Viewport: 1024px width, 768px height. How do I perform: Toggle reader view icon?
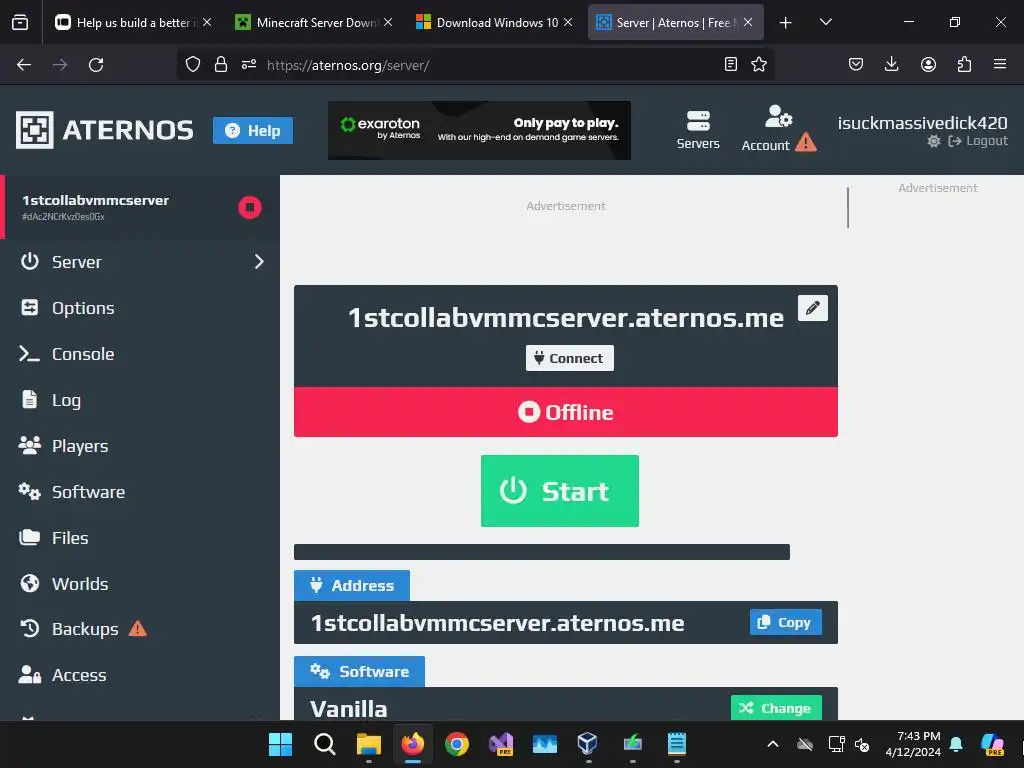tap(731, 64)
